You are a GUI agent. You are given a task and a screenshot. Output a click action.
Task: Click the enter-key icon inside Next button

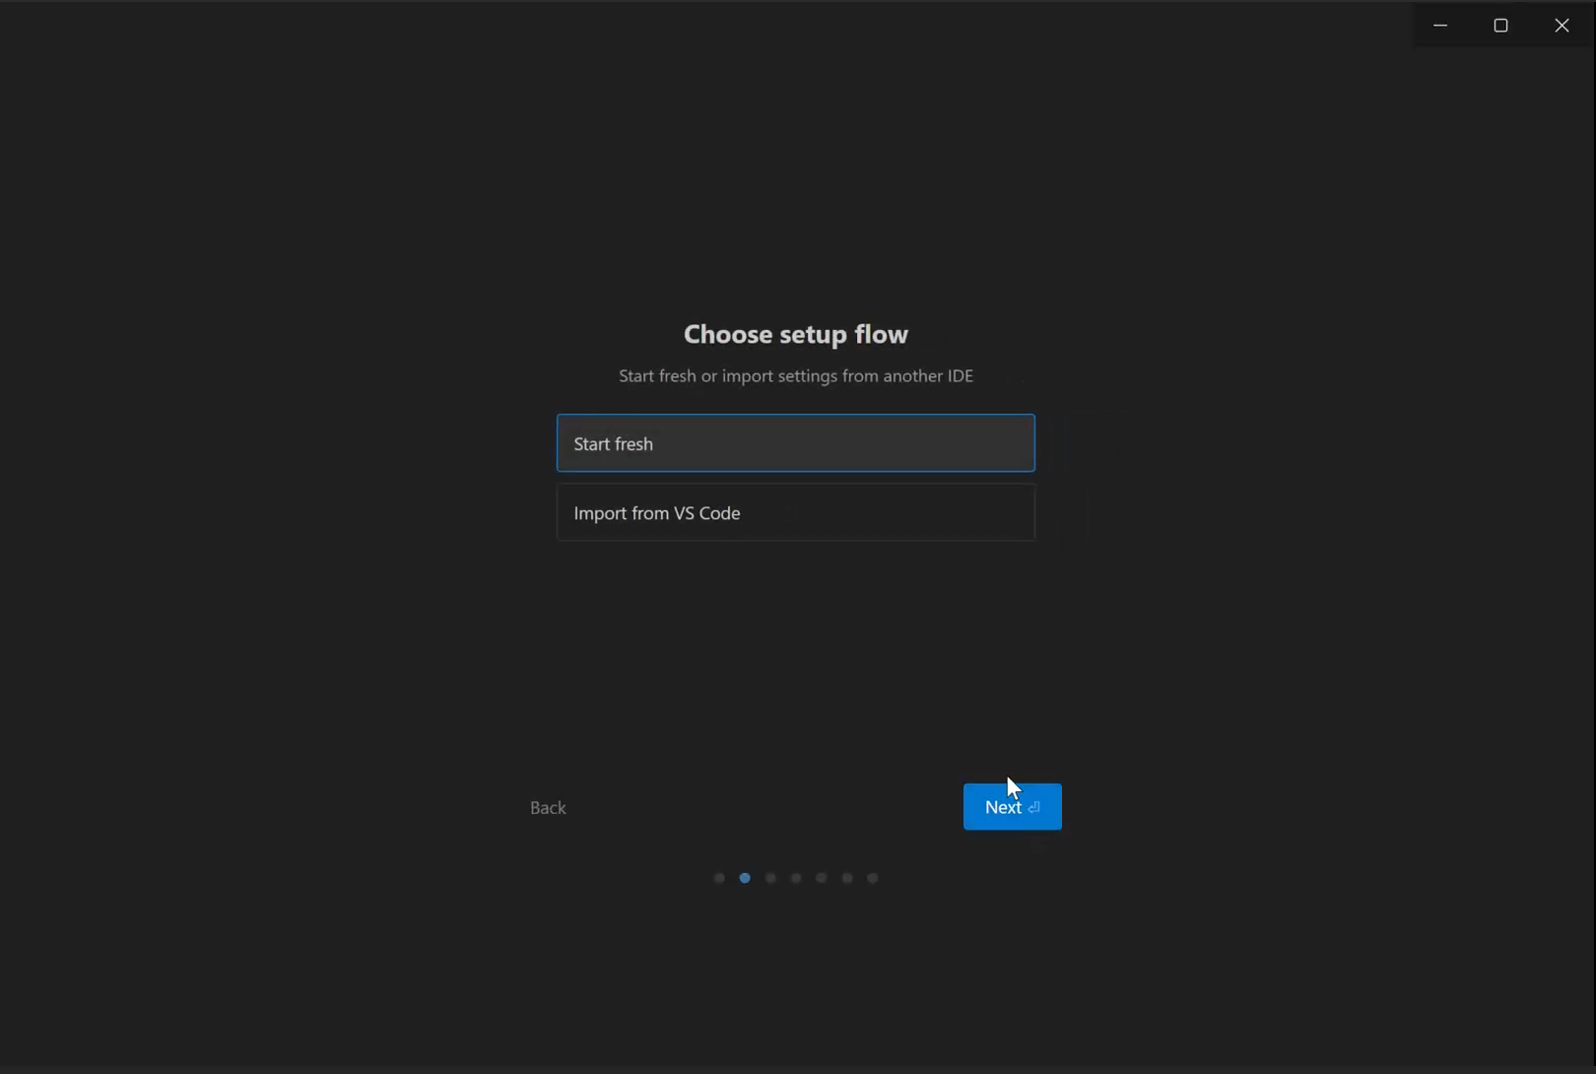(1034, 807)
